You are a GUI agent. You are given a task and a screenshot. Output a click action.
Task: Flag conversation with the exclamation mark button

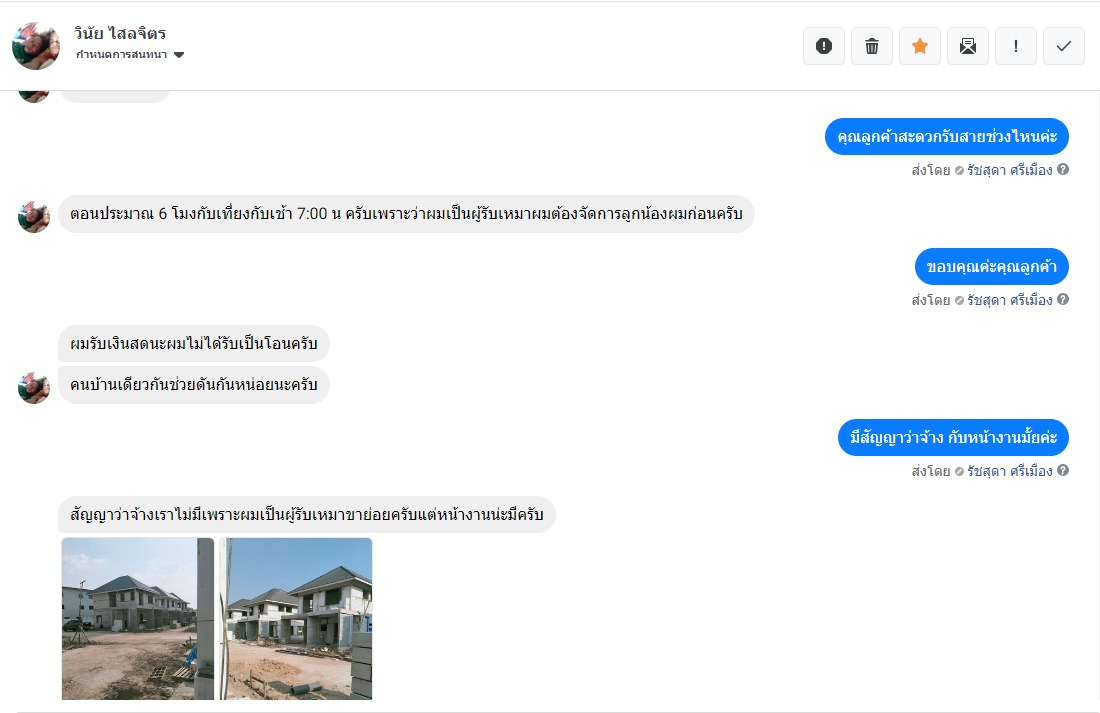tap(1016, 46)
